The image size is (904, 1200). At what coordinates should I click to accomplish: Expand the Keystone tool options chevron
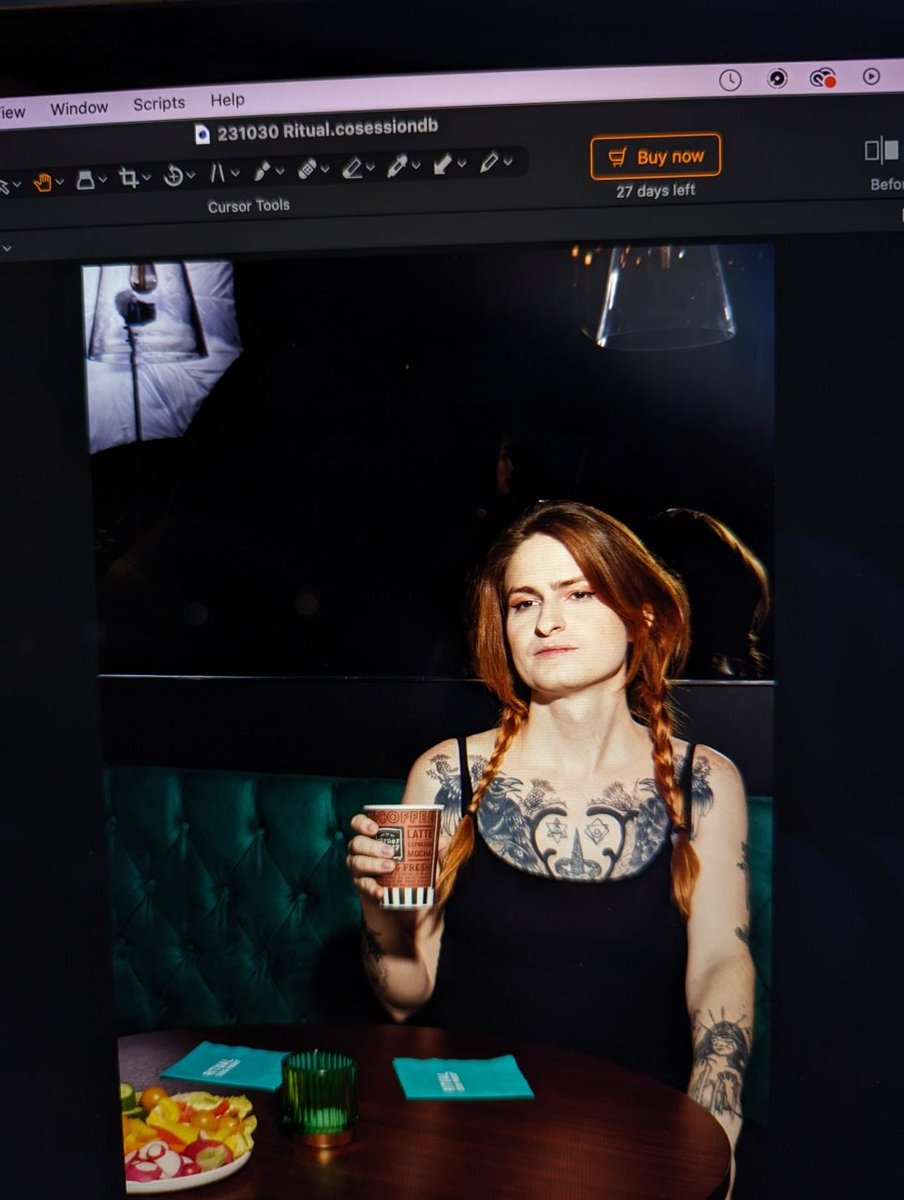235,173
